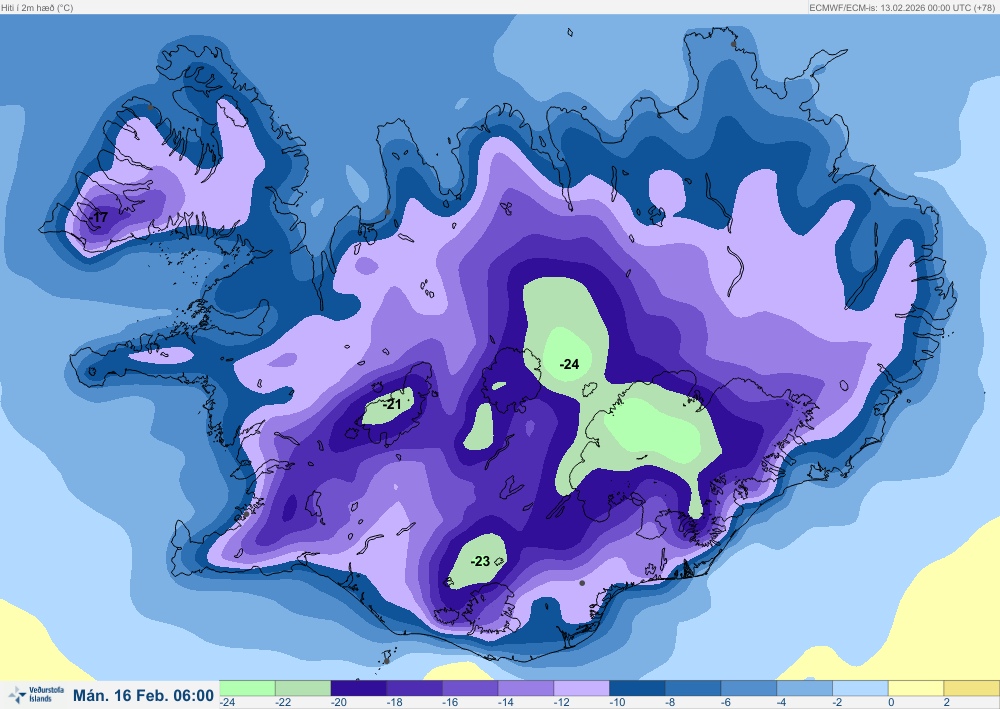The image size is (1000, 709).
Task: Pick the dark indigo legend swatch between -20 and -18
Action: coord(358,688)
